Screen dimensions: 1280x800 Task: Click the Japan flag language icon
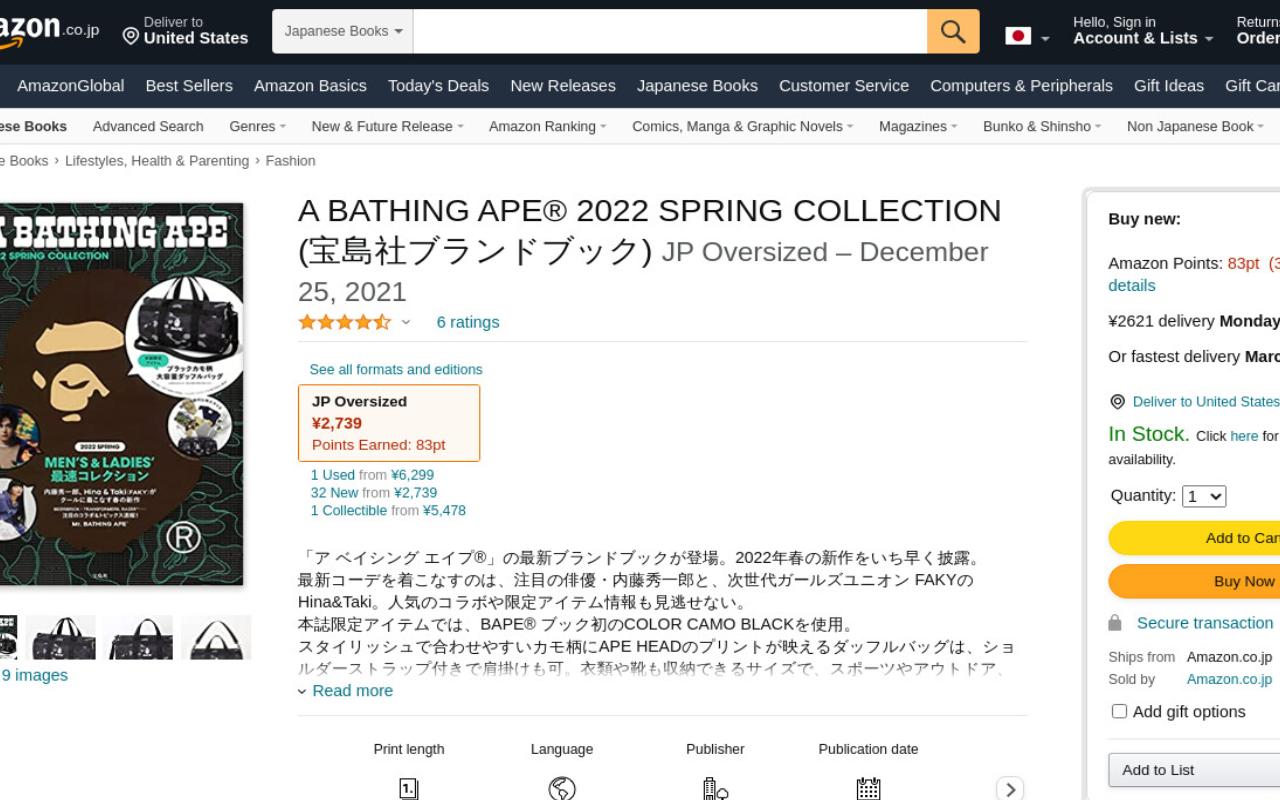click(1018, 37)
